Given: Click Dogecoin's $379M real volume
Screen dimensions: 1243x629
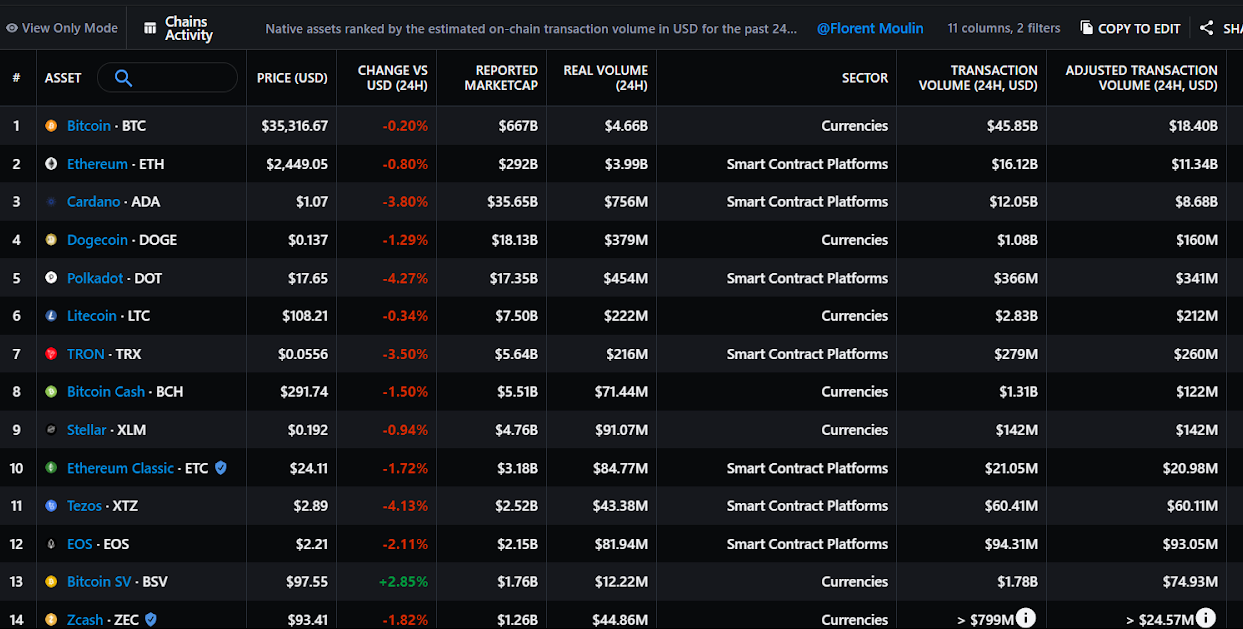Looking at the screenshot, I should click(x=626, y=240).
